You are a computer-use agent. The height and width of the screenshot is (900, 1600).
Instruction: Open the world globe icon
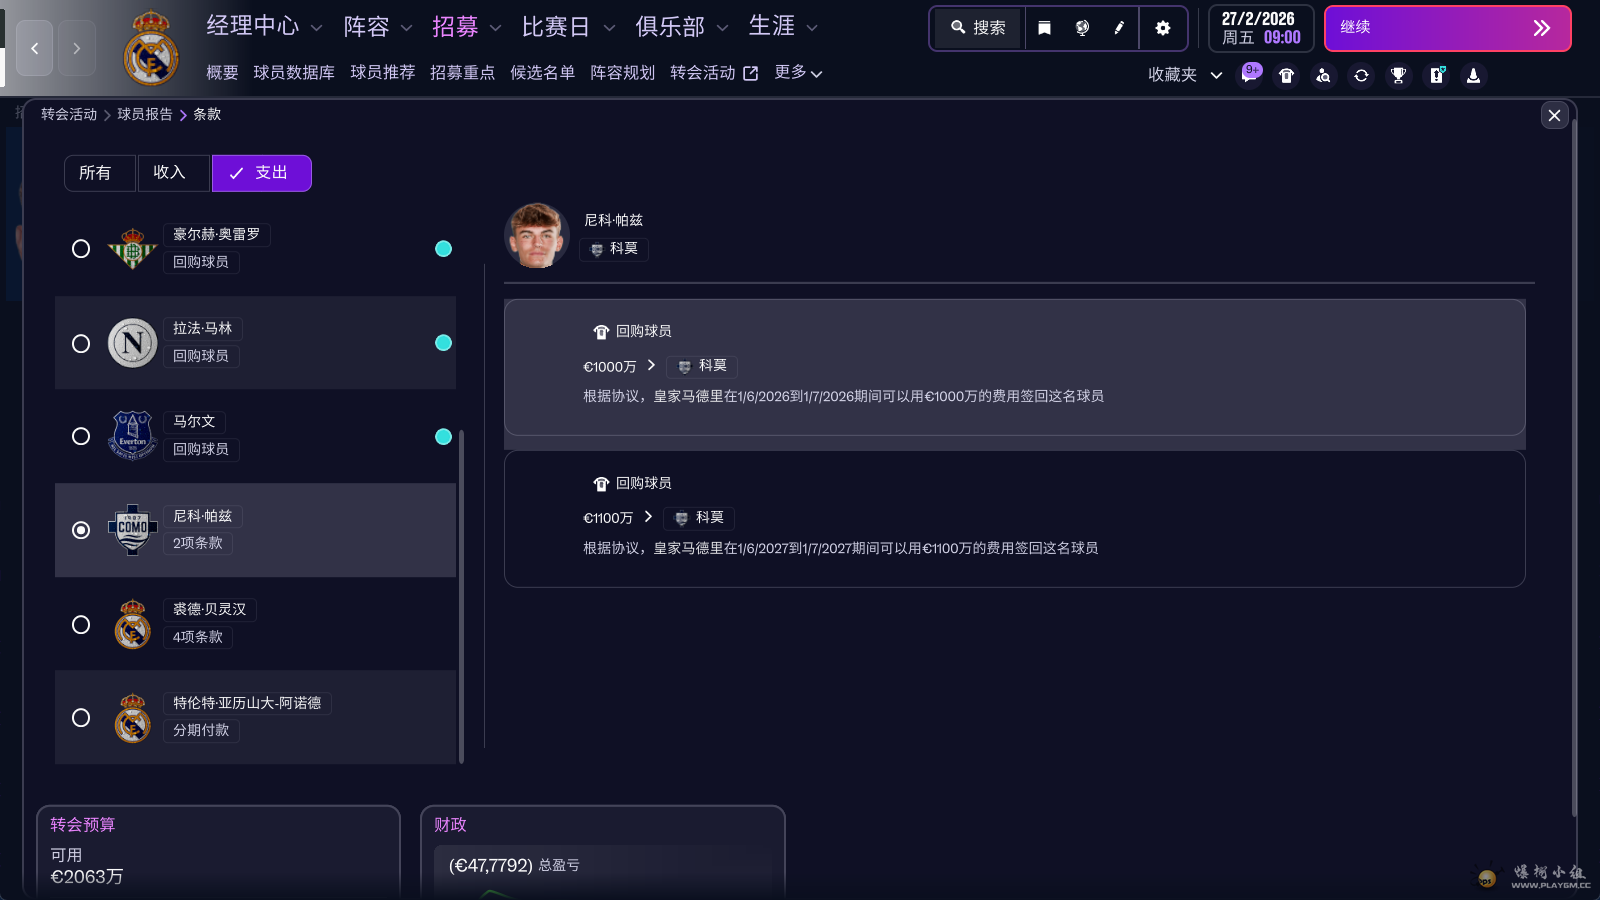point(1083,27)
